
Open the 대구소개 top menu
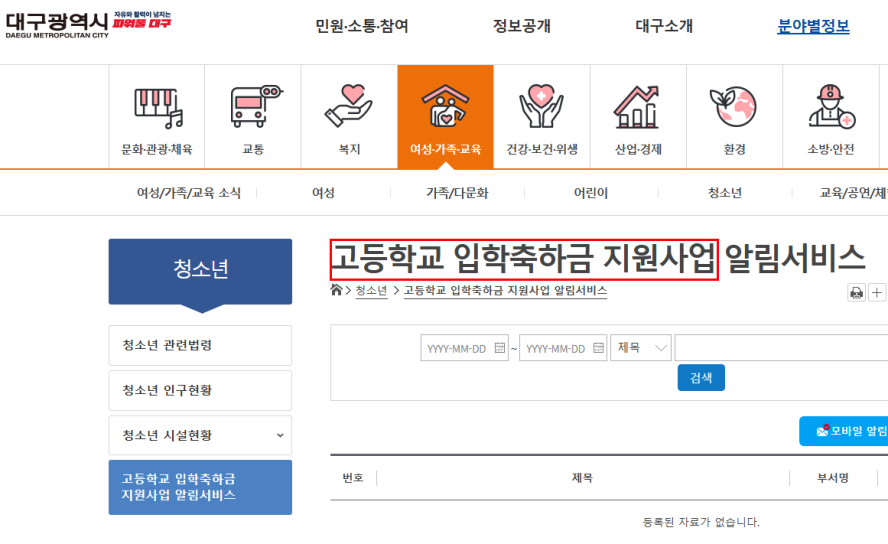664,26
